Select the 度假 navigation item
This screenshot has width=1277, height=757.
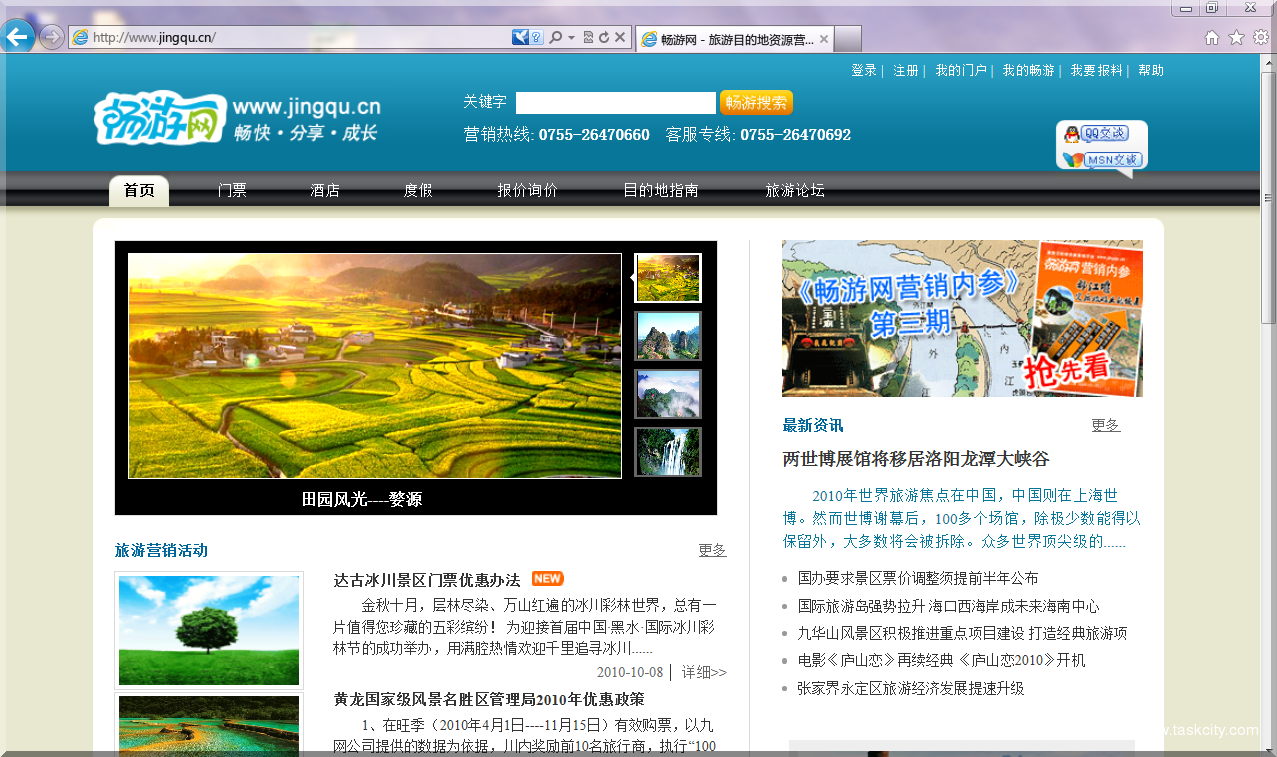click(x=418, y=190)
